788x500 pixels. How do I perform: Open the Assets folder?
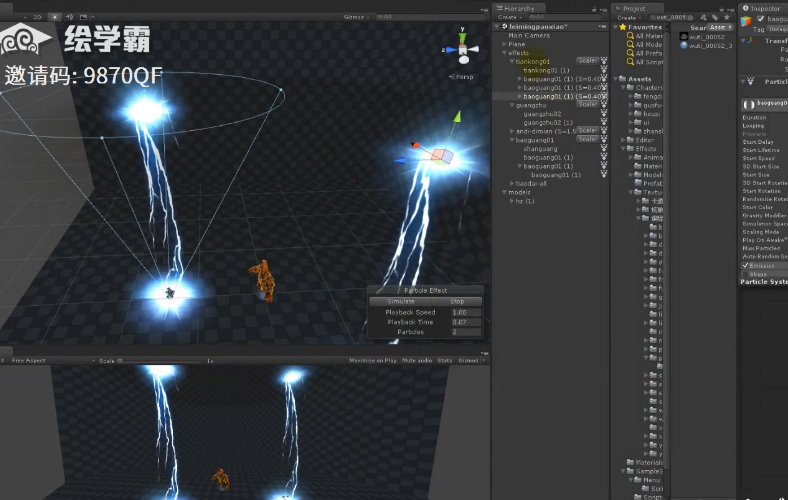[x=635, y=79]
